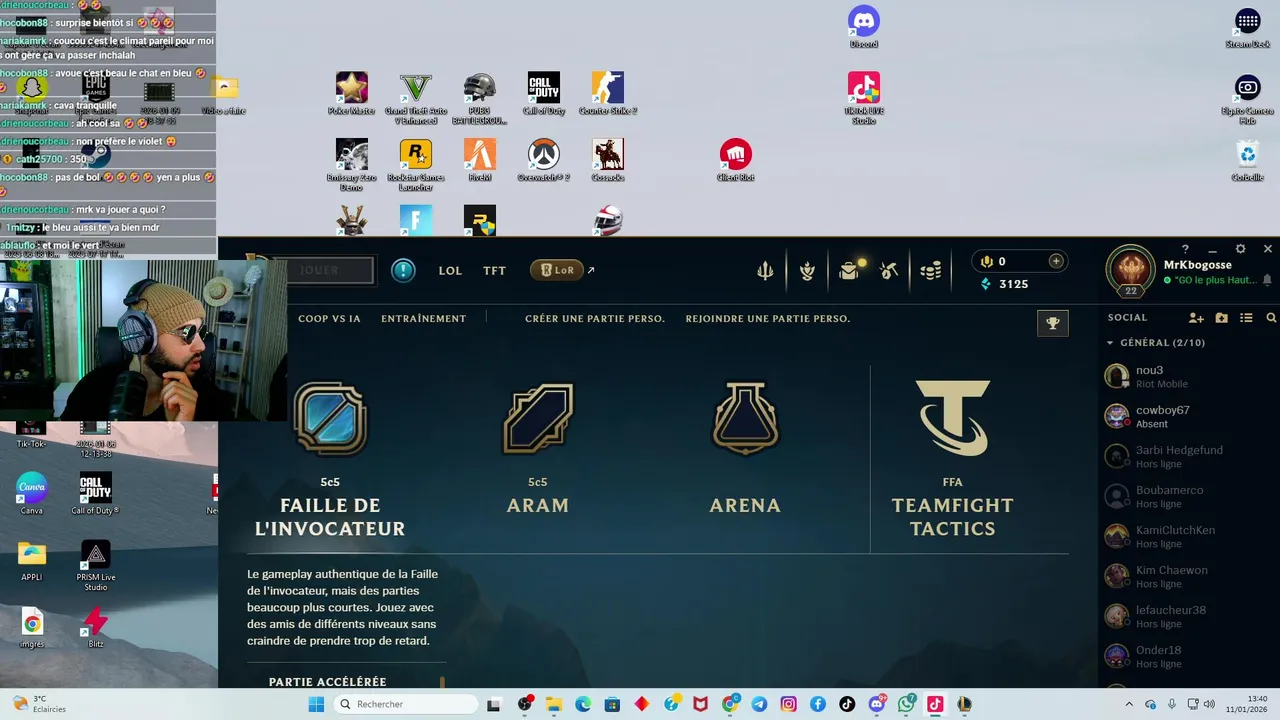Open the Challenges laurel icon
1280x720 pixels.
[807, 271]
